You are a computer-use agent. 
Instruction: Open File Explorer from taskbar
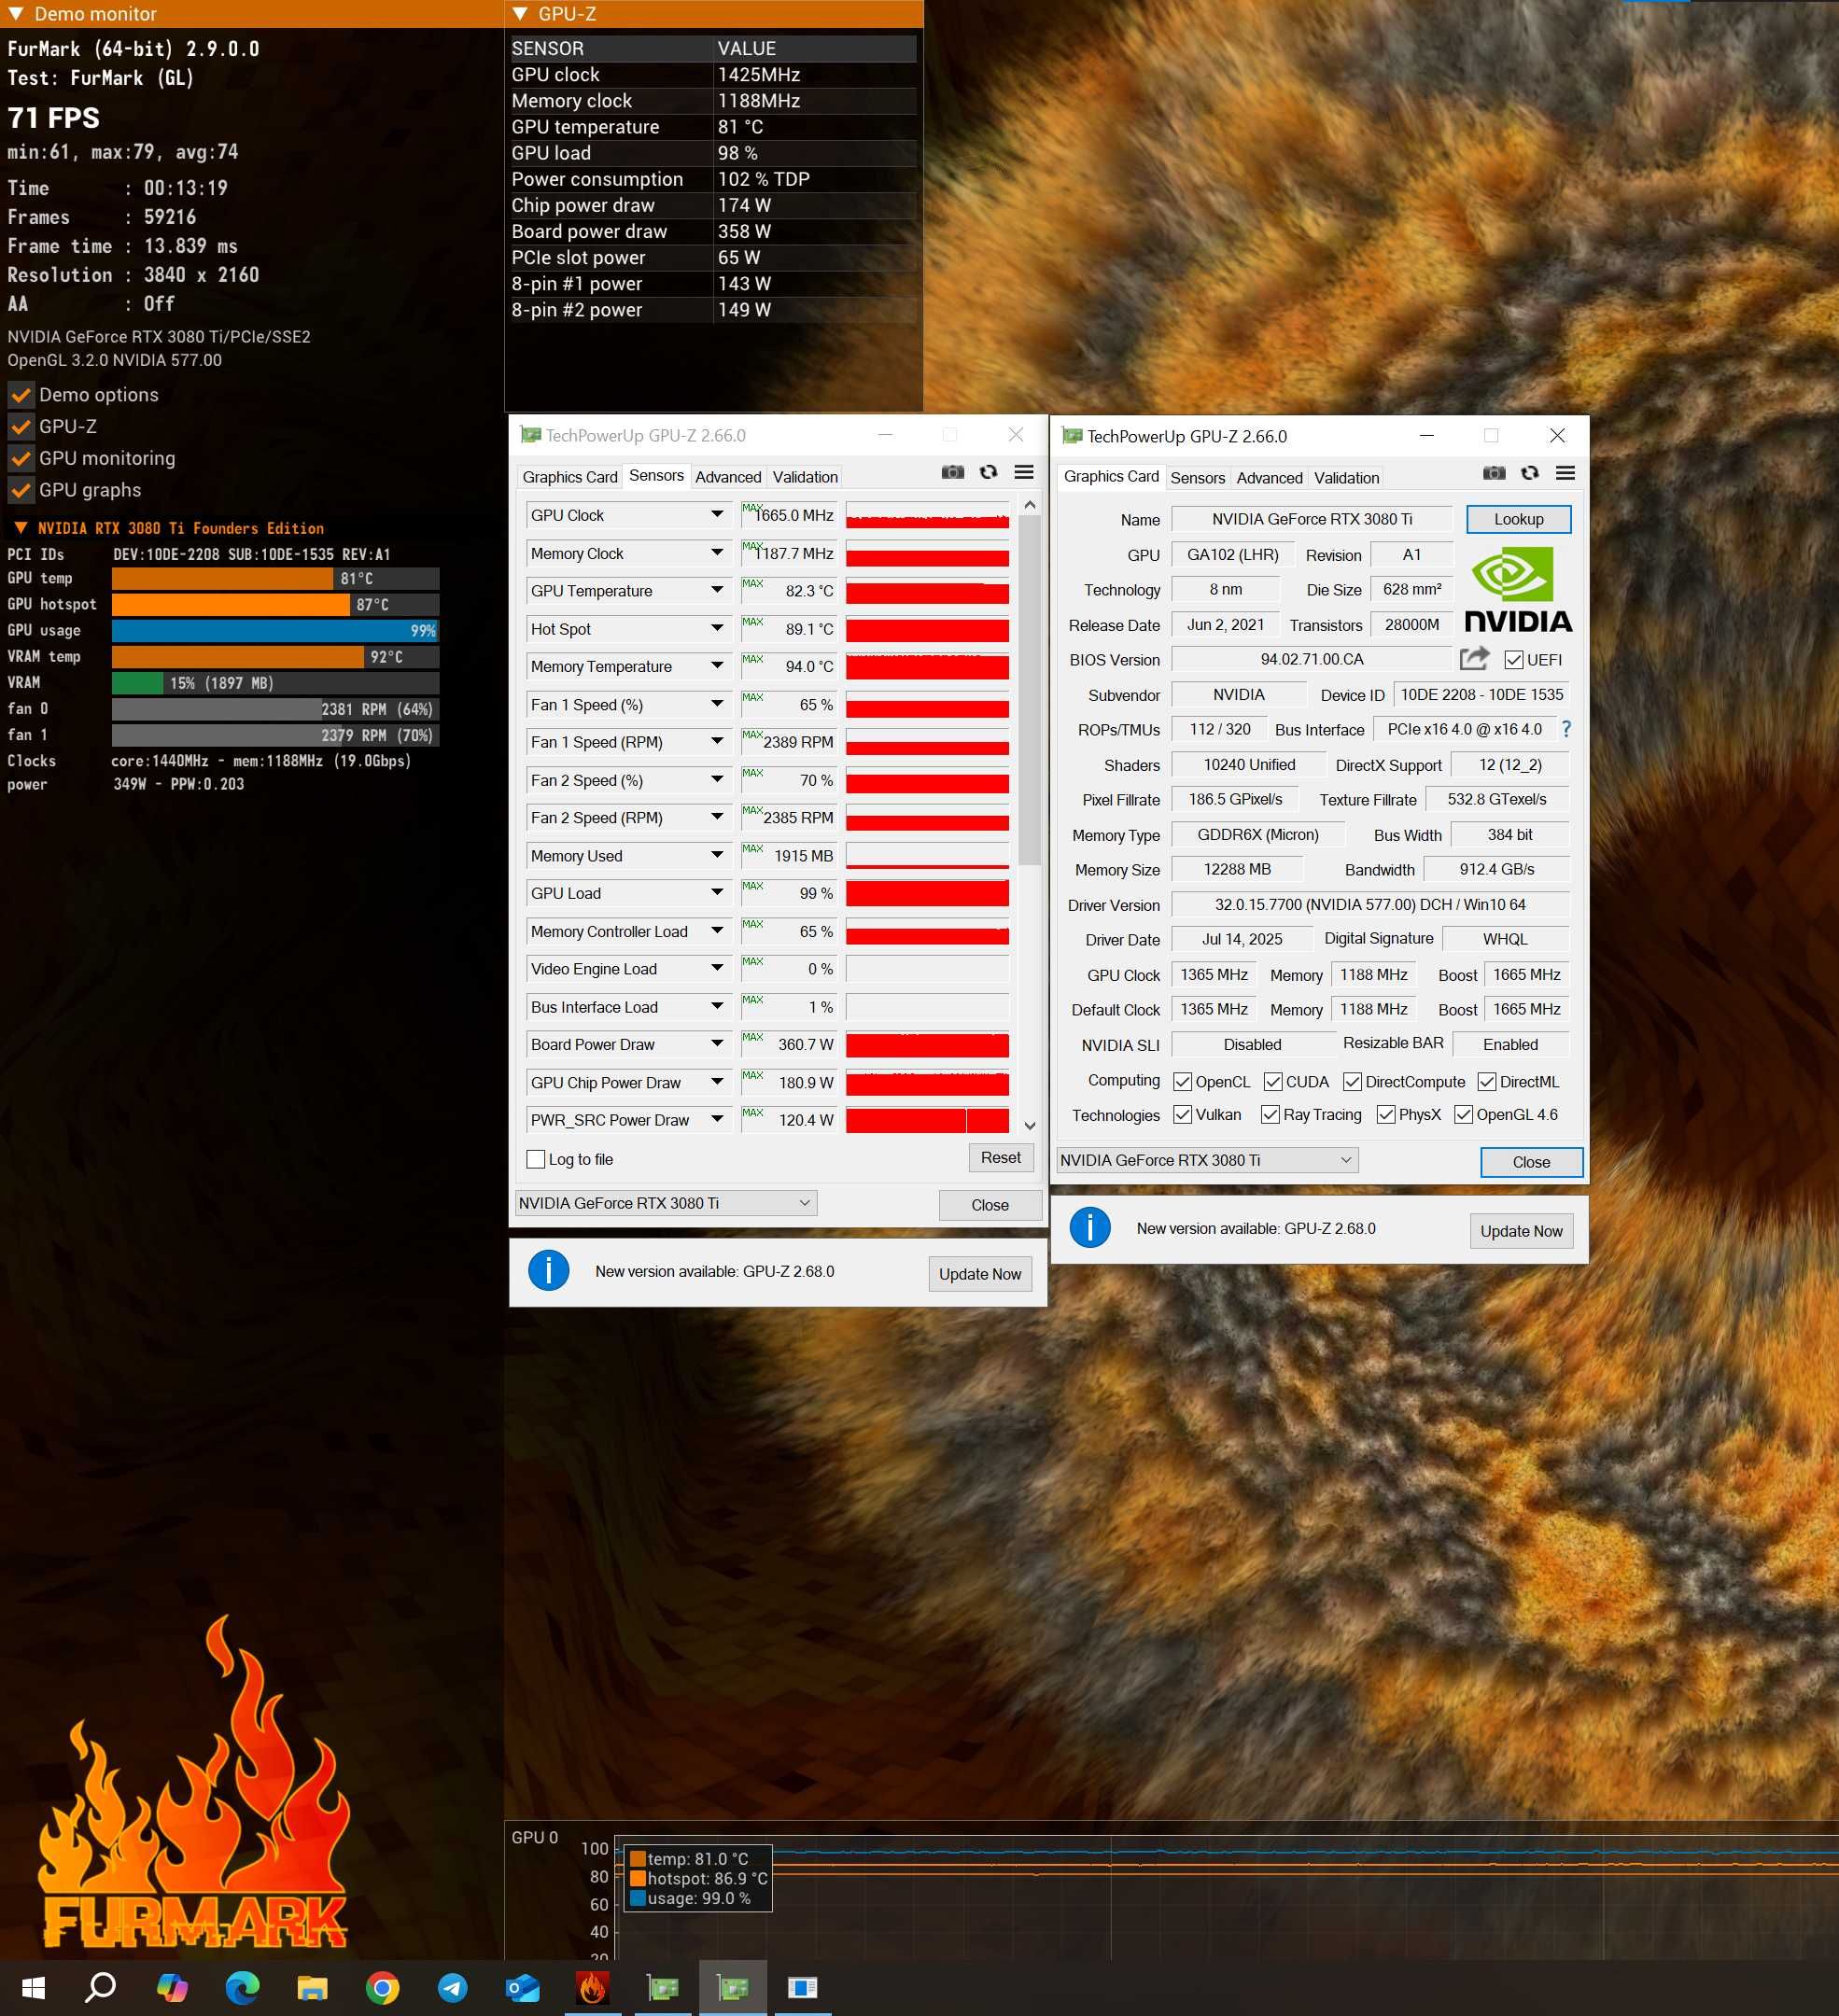tap(312, 1987)
